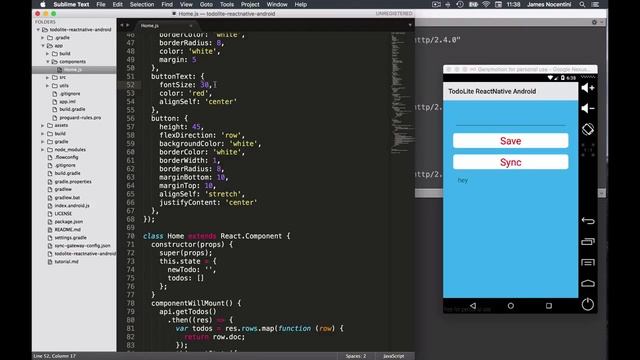Click the todo text input field in app

pyautogui.click(x=511, y=118)
